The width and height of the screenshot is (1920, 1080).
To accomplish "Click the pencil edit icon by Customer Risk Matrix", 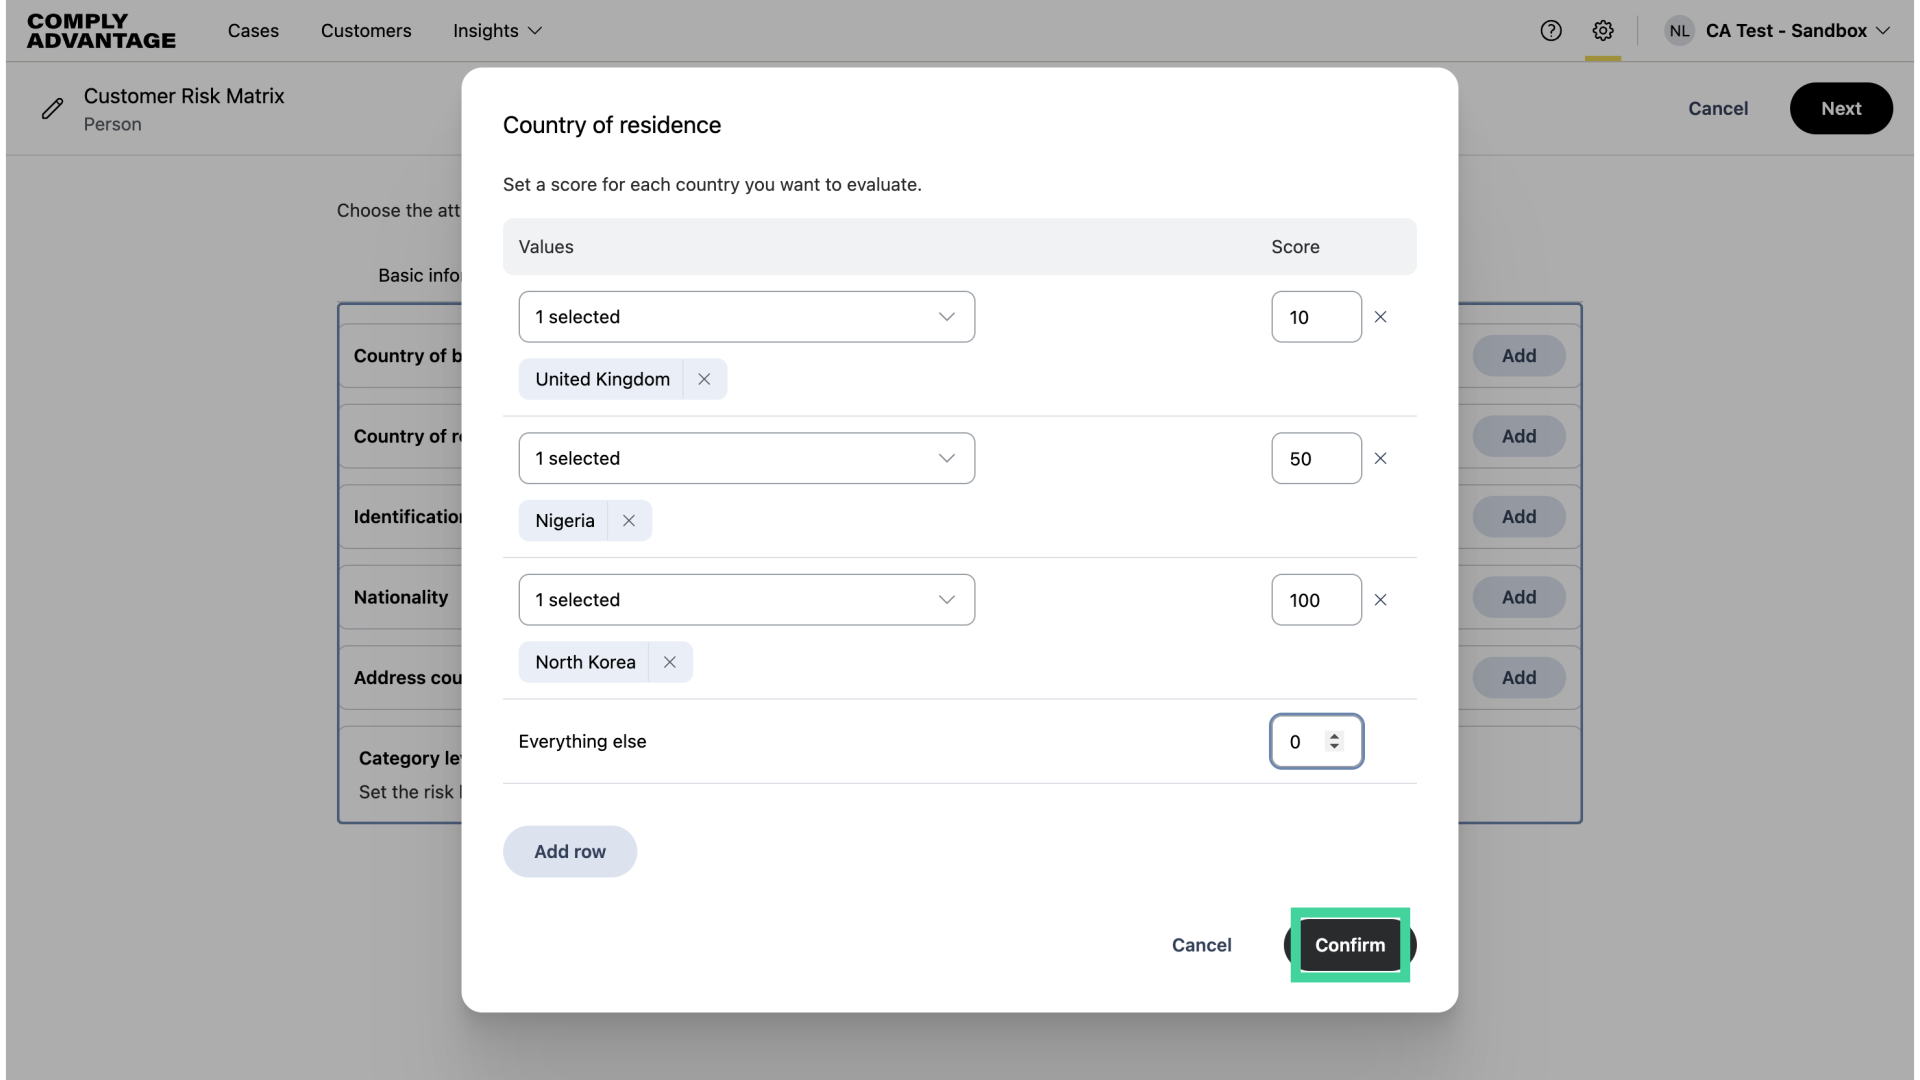I will [x=53, y=108].
